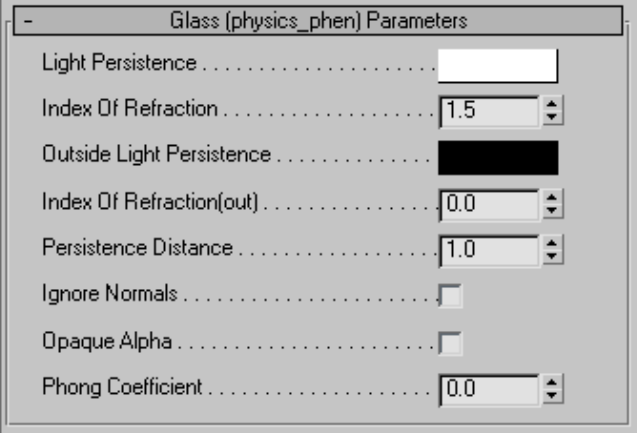This screenshot has width=637, height=433.
Task: Collapse the Glass (physics_phen) Parameters rollout
Action: (320, 20)
